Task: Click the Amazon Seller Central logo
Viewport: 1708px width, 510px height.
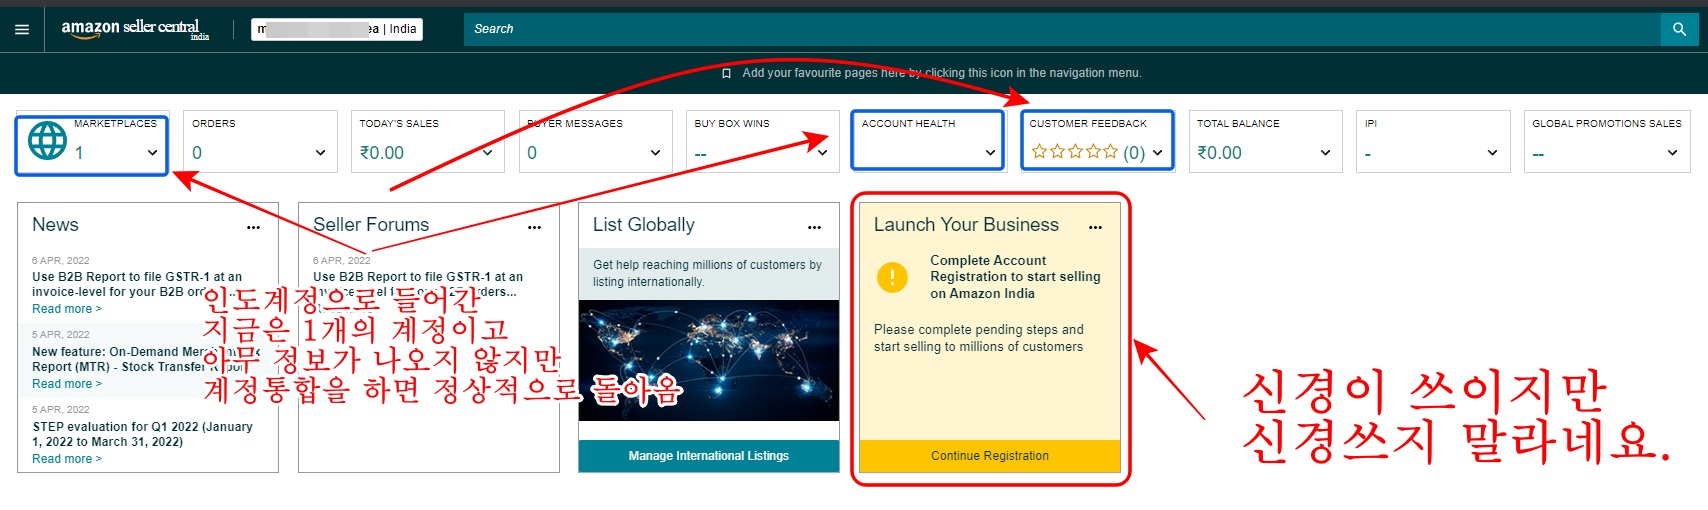Action: (135, 29)
